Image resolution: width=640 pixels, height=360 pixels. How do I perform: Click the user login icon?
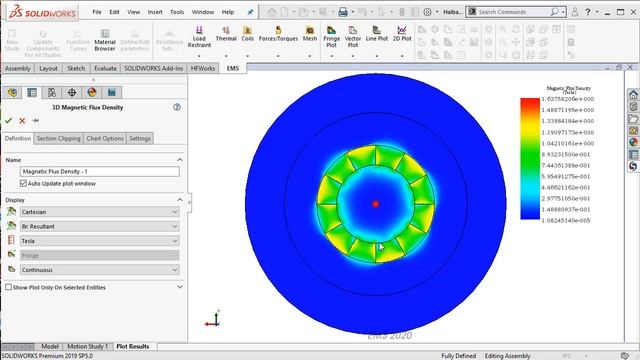coord(575,12)
